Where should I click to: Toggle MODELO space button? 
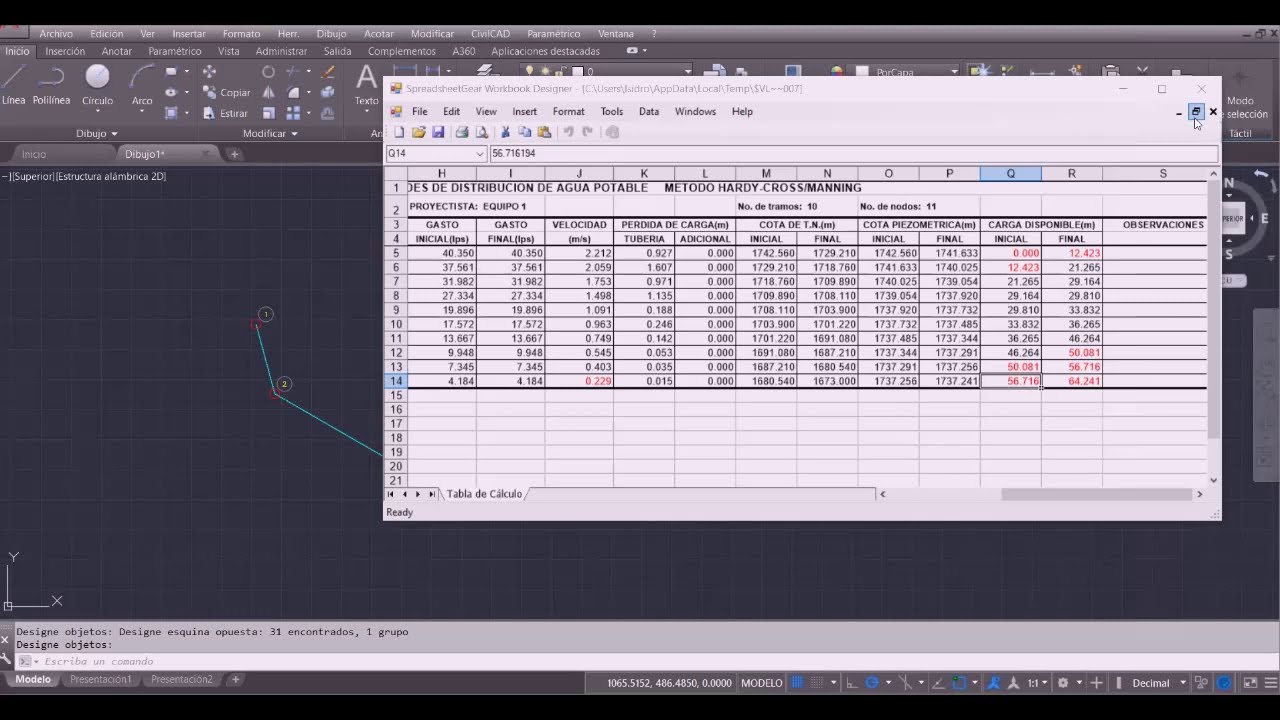coord(762,683)
